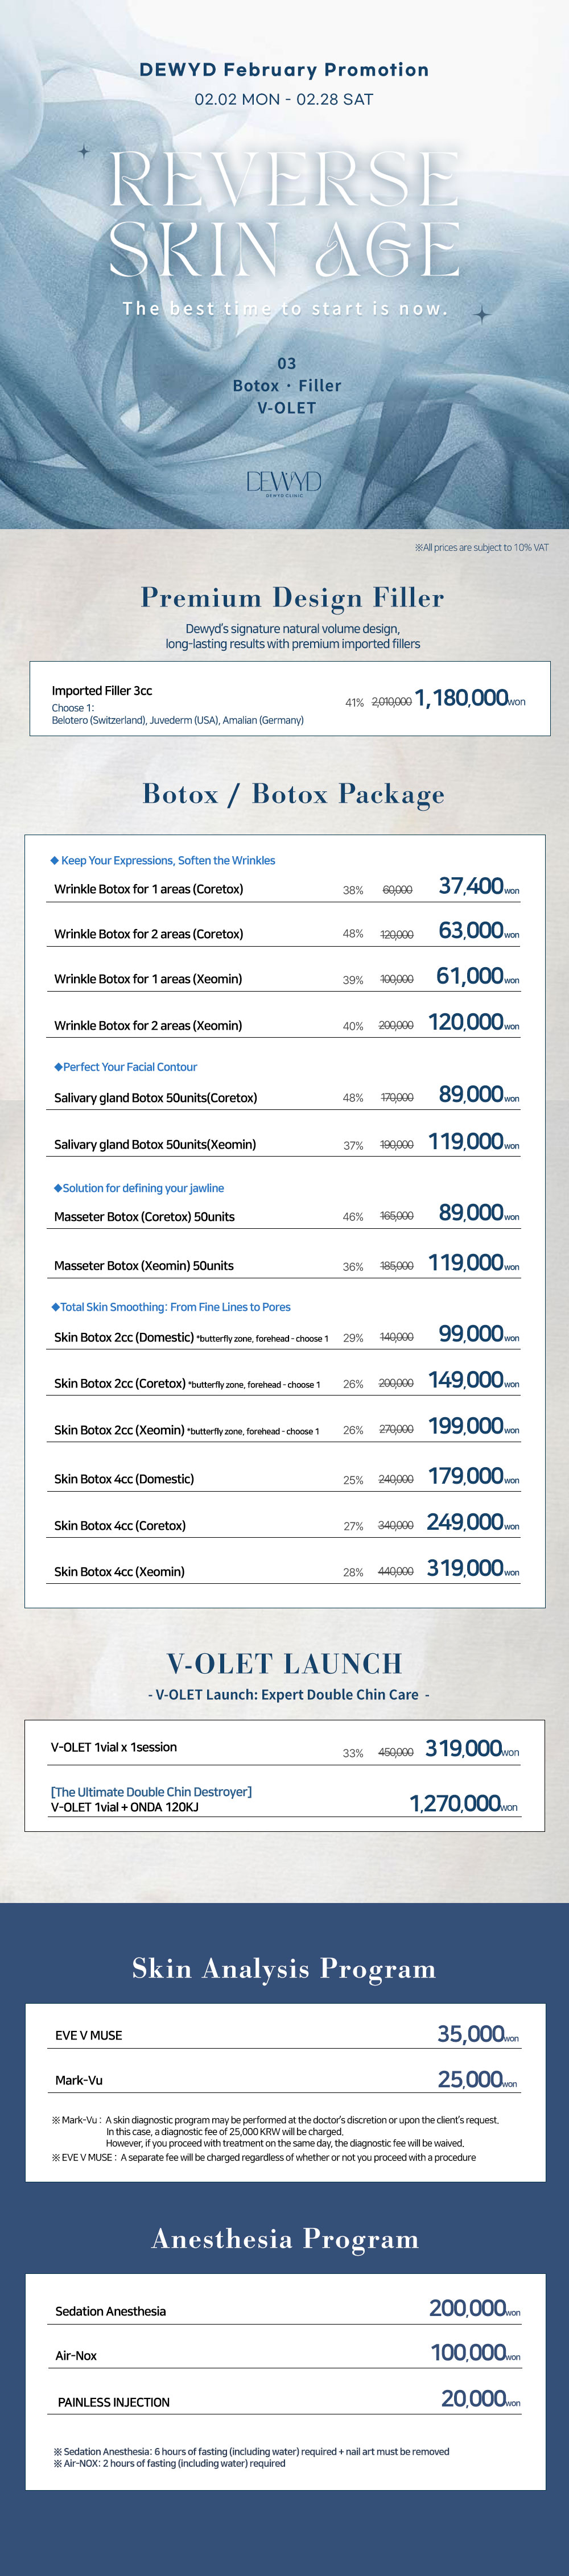
Task: Select the PAINLESS INJECTION row
Action: (114, 2402)
